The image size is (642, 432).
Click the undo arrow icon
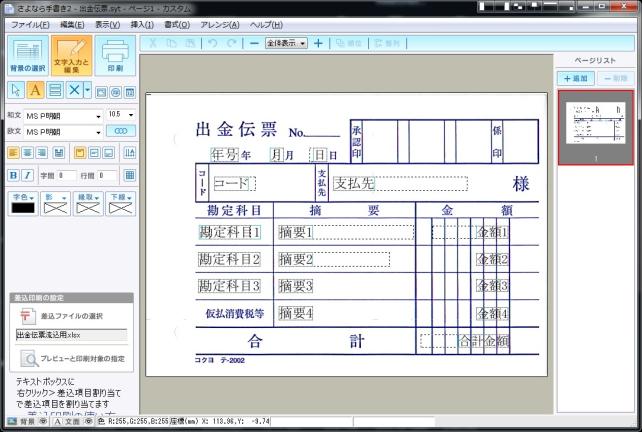point(212,43)
